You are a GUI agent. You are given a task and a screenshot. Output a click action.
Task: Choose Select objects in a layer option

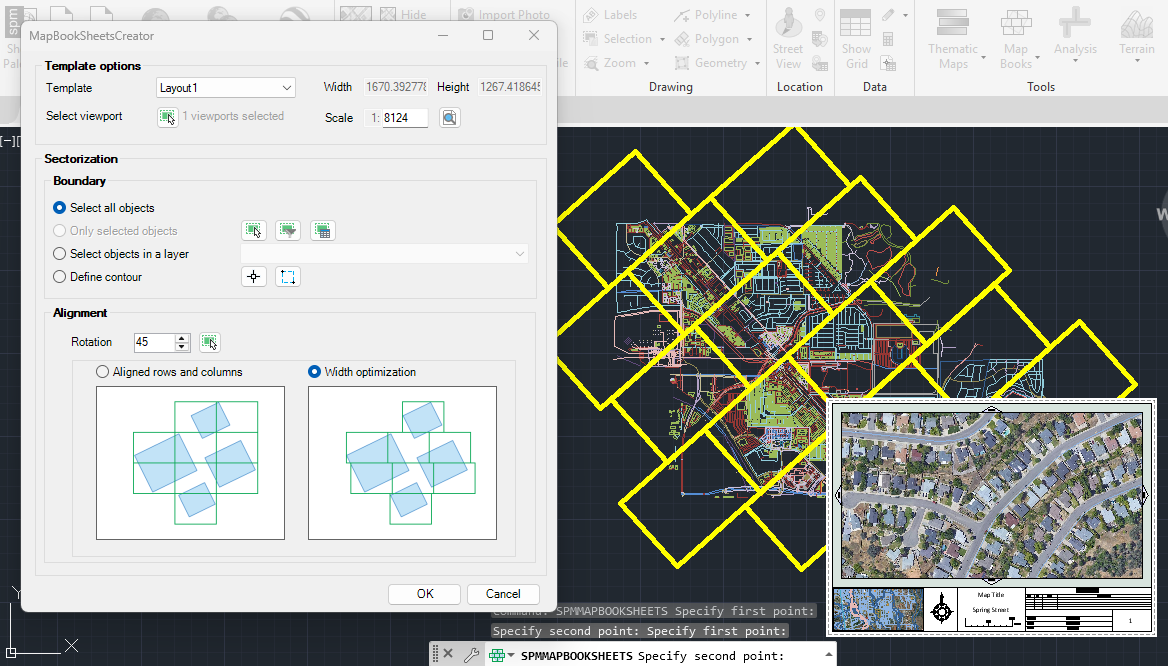[60, 254]
